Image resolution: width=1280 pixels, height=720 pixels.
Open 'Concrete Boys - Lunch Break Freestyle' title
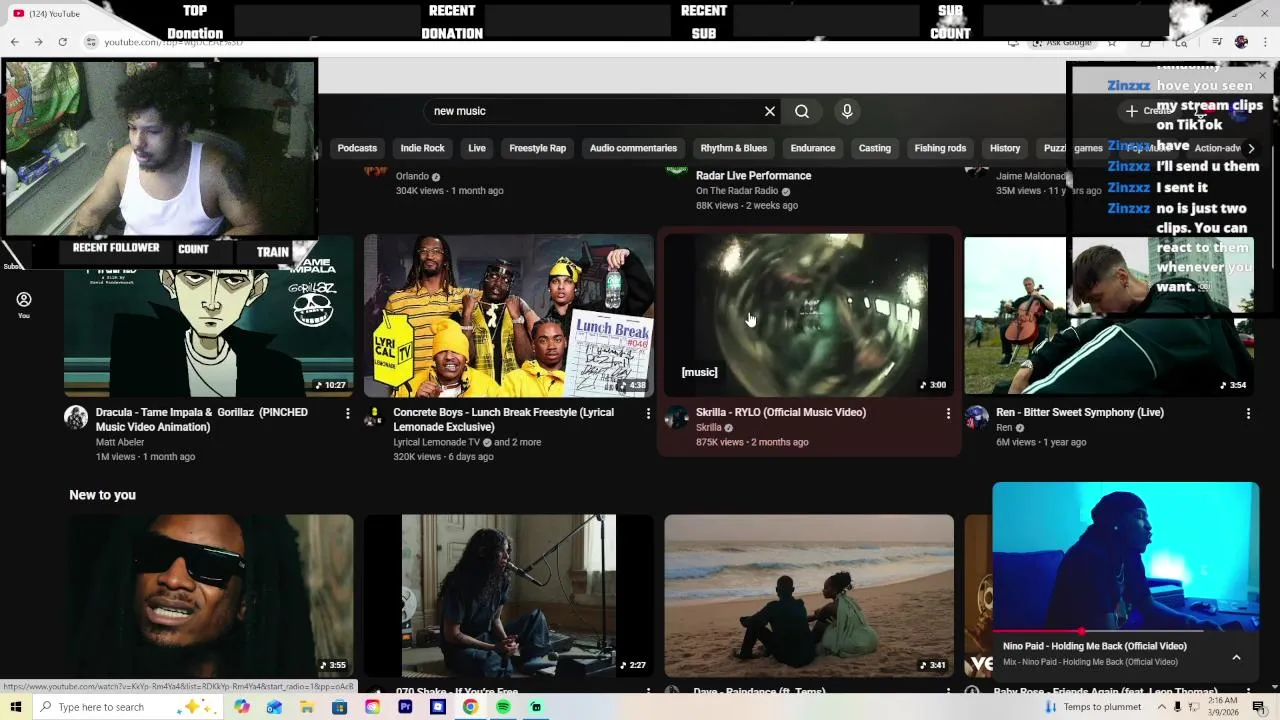point(504,419)
